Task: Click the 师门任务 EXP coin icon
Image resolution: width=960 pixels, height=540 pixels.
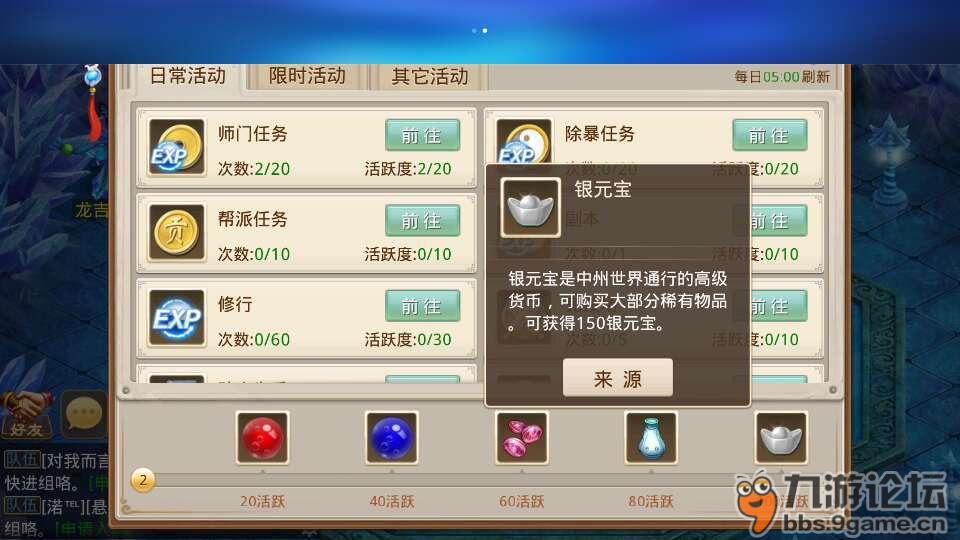Action: 177,148
